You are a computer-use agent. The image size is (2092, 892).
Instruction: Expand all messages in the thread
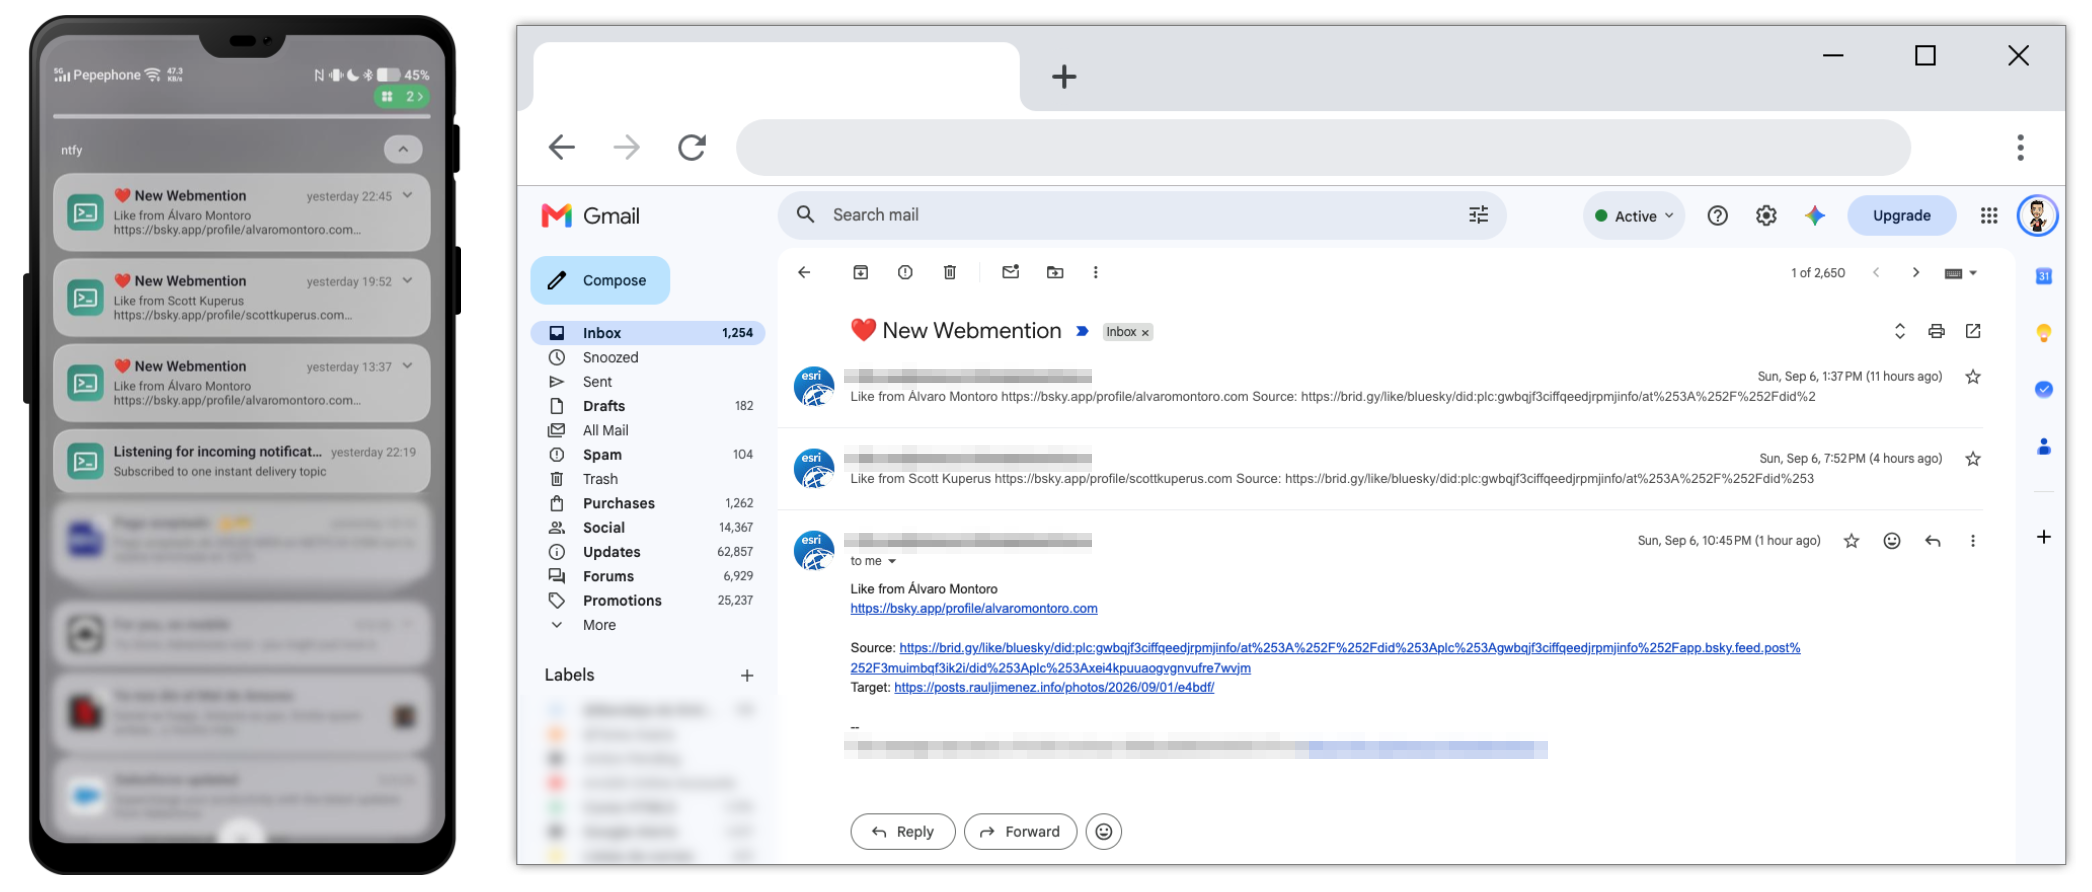[1900, 331]
